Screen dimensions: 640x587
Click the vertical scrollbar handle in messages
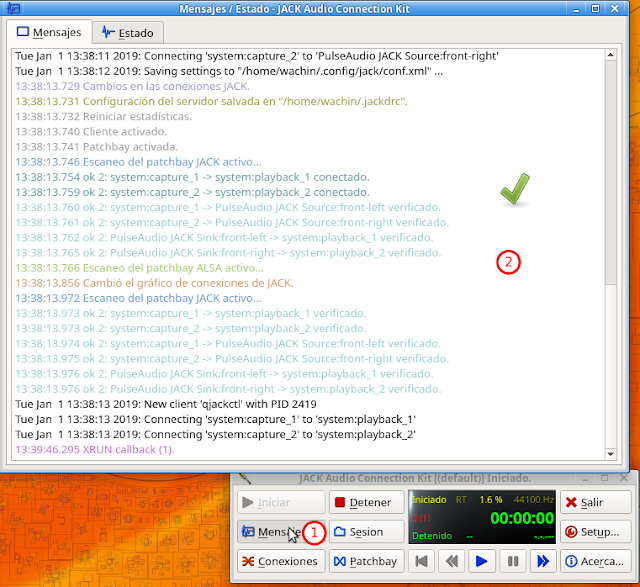[x=611, y=172]
